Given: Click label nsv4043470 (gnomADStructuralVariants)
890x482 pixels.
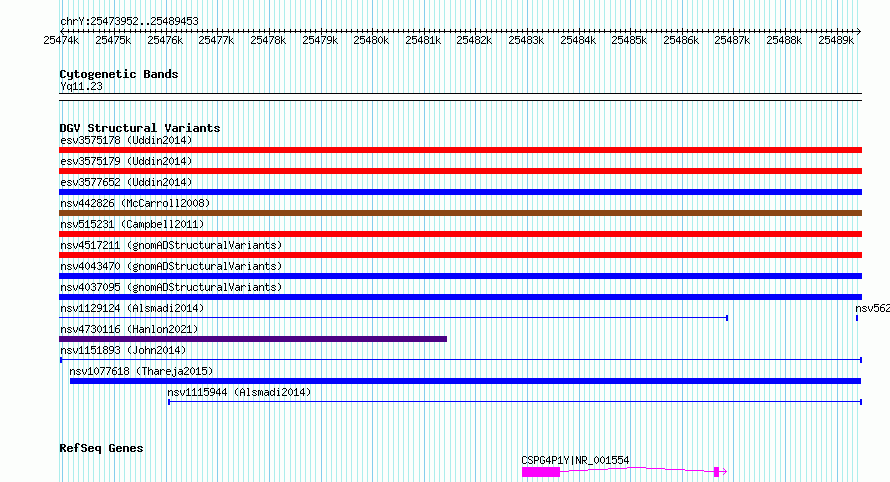Looking at the screenshot, I should pos(171,266).
